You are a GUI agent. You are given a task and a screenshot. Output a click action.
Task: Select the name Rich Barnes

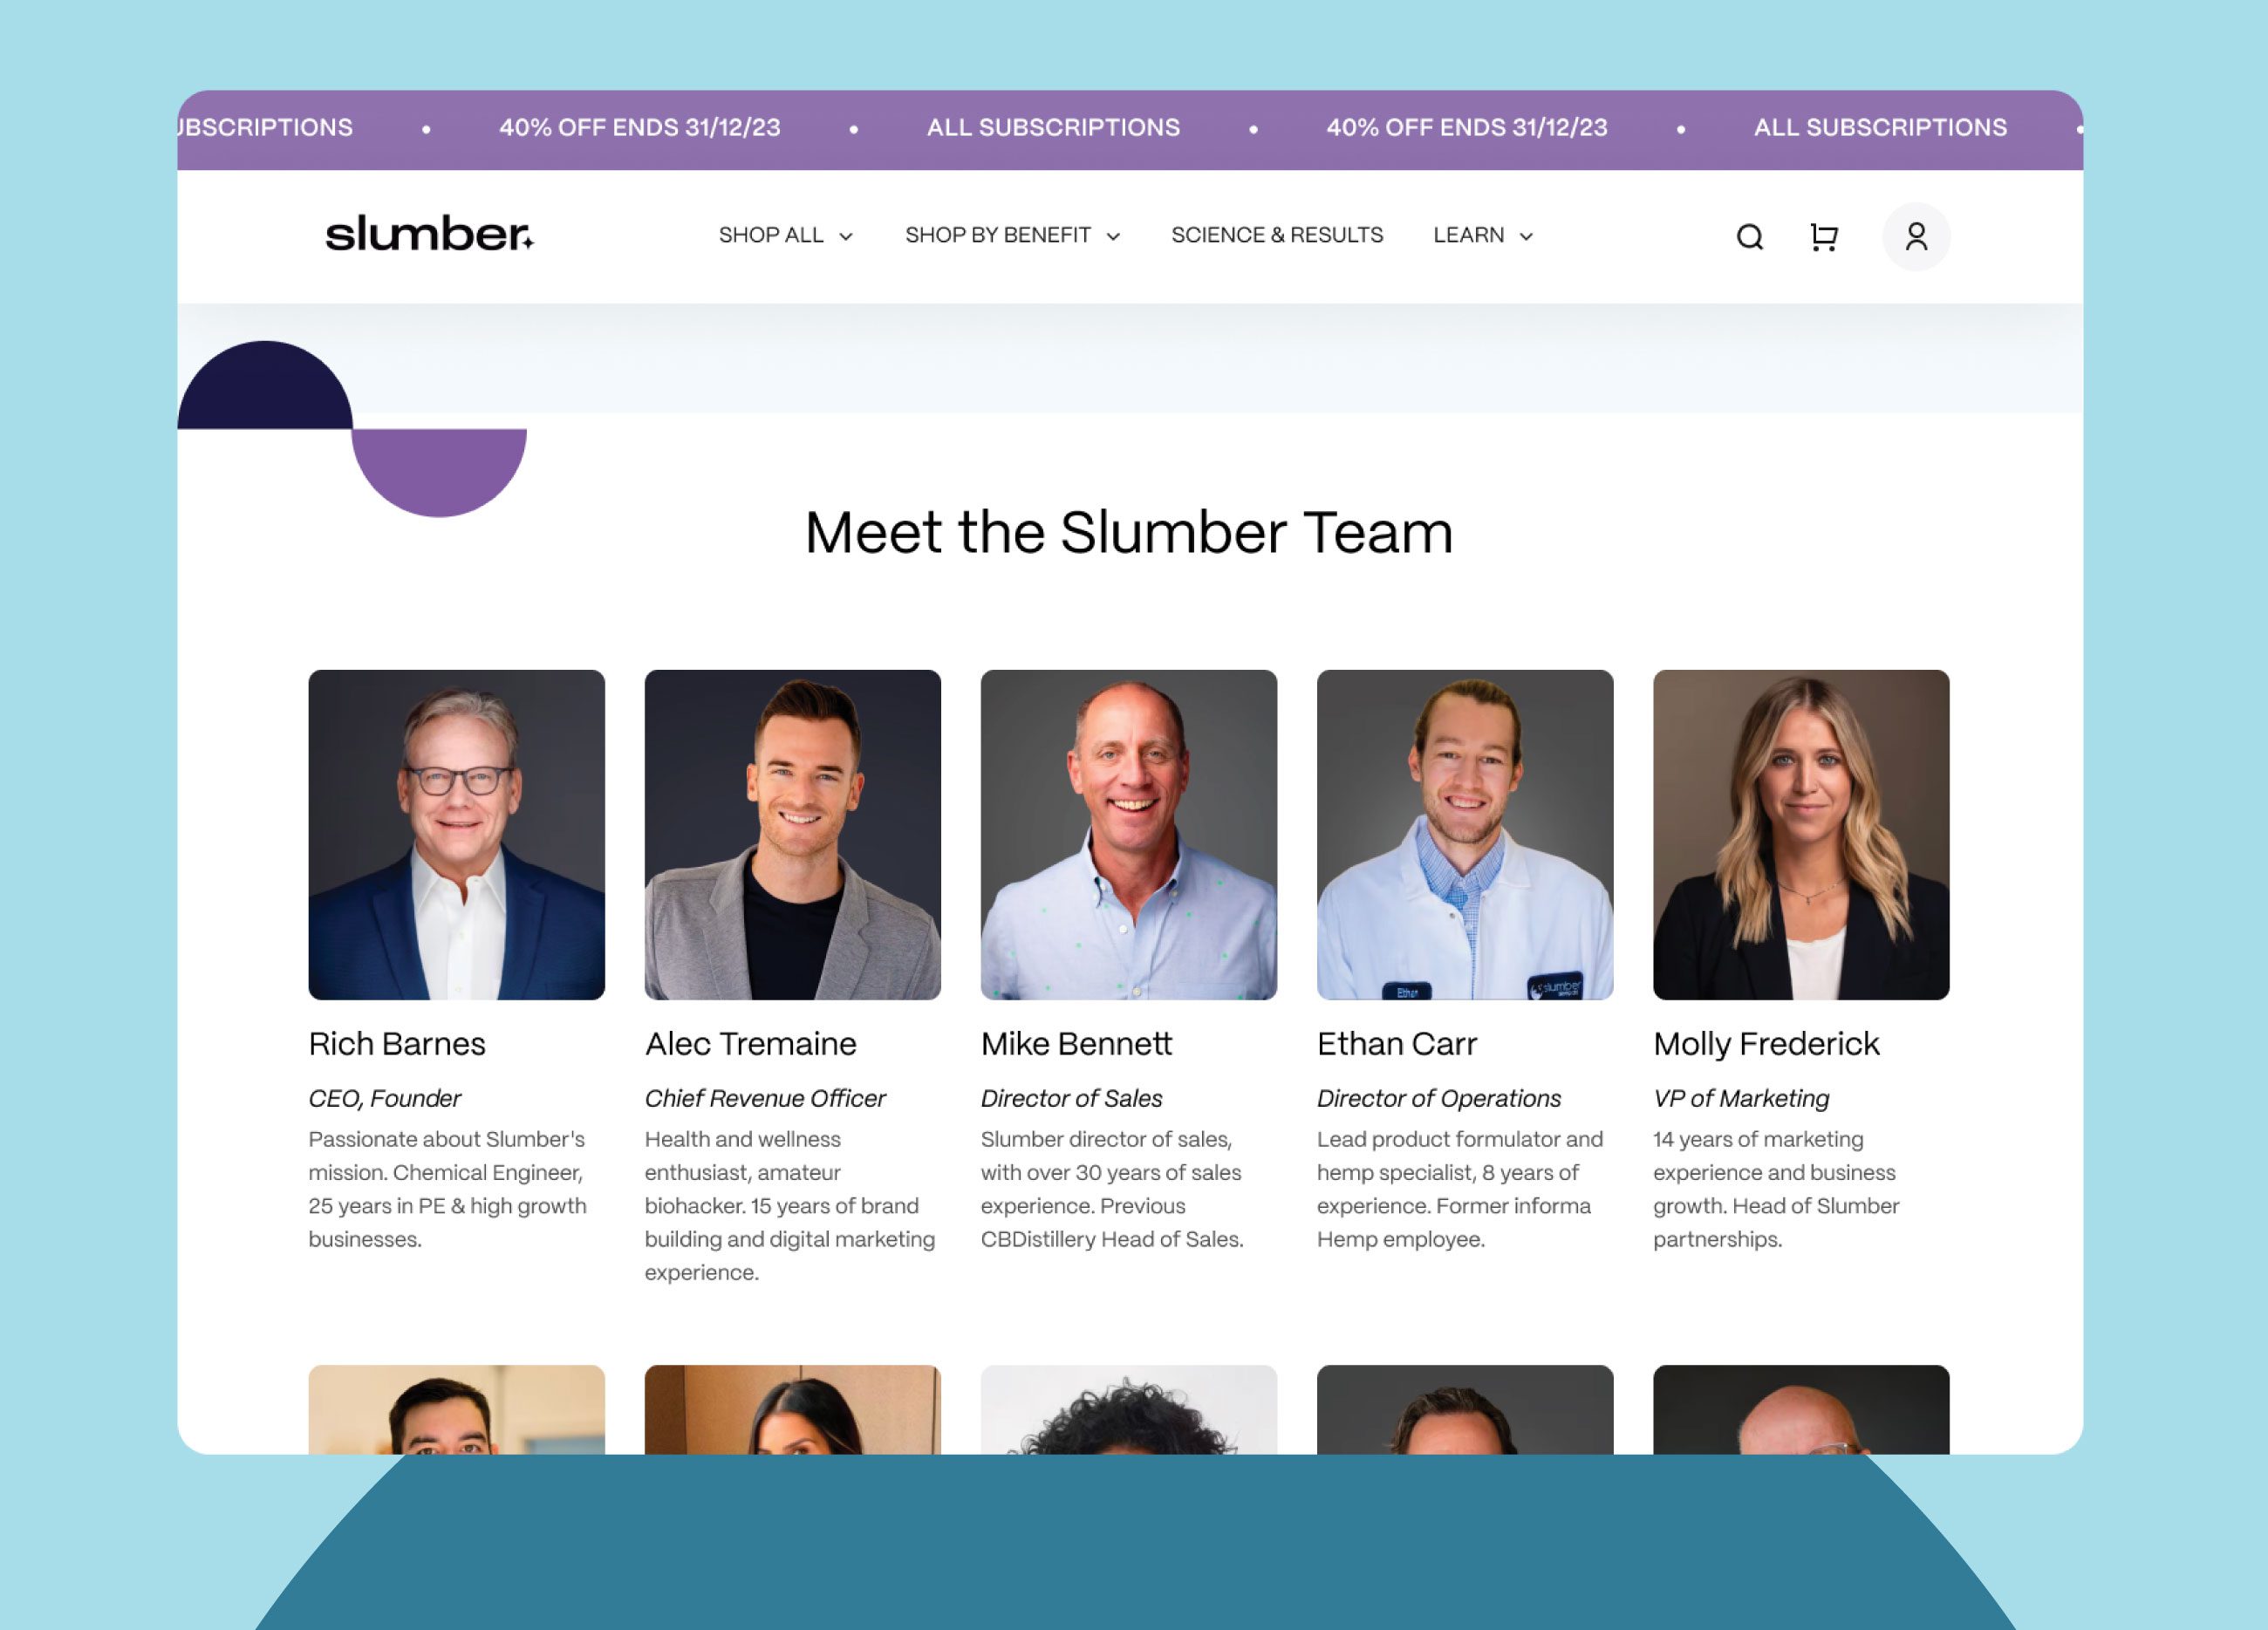tap(397, 1043)
